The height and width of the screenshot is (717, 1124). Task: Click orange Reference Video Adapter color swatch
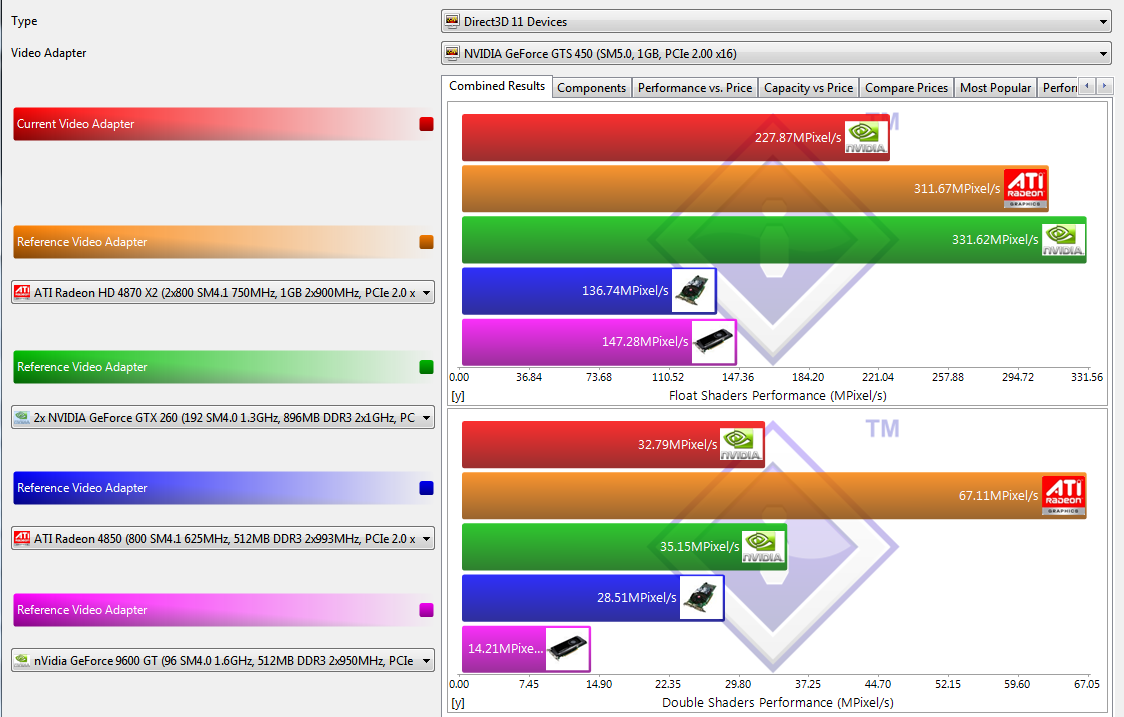tap(427, 242)
